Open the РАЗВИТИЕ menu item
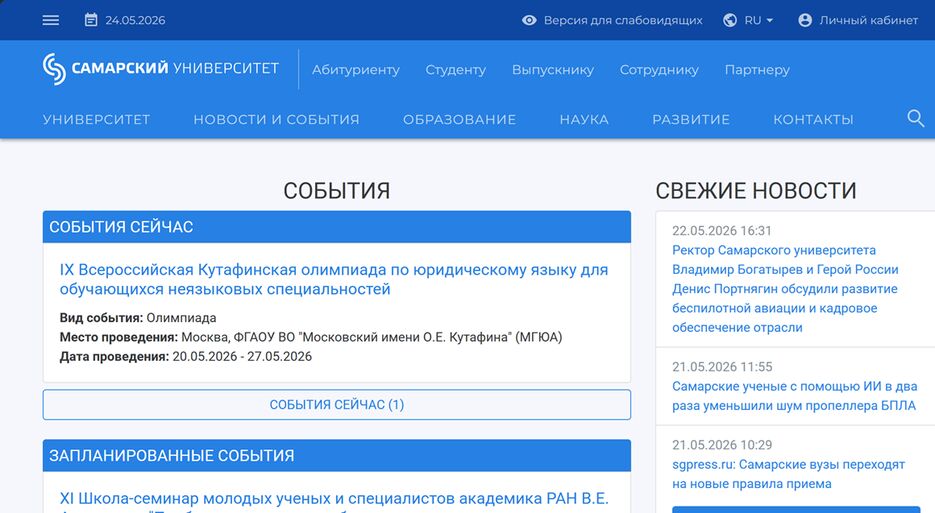Viewport: 935px width, 513px height. pyautogui.click(x=691, y=119)
